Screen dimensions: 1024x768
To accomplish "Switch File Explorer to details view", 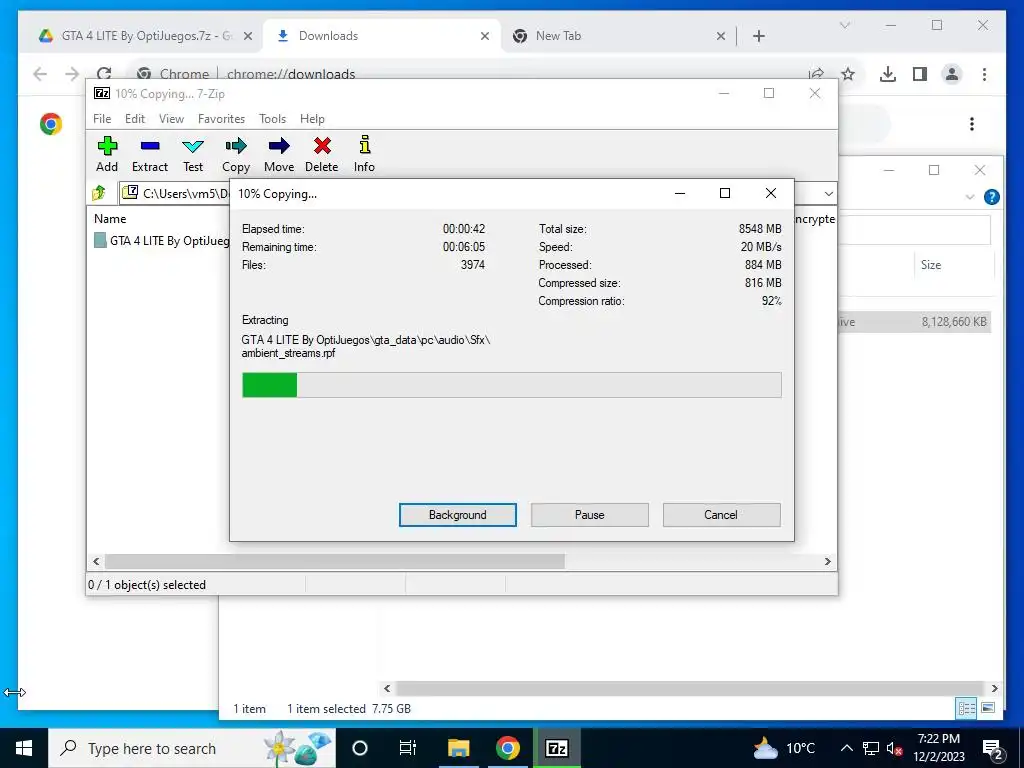I will coord(967,708).
